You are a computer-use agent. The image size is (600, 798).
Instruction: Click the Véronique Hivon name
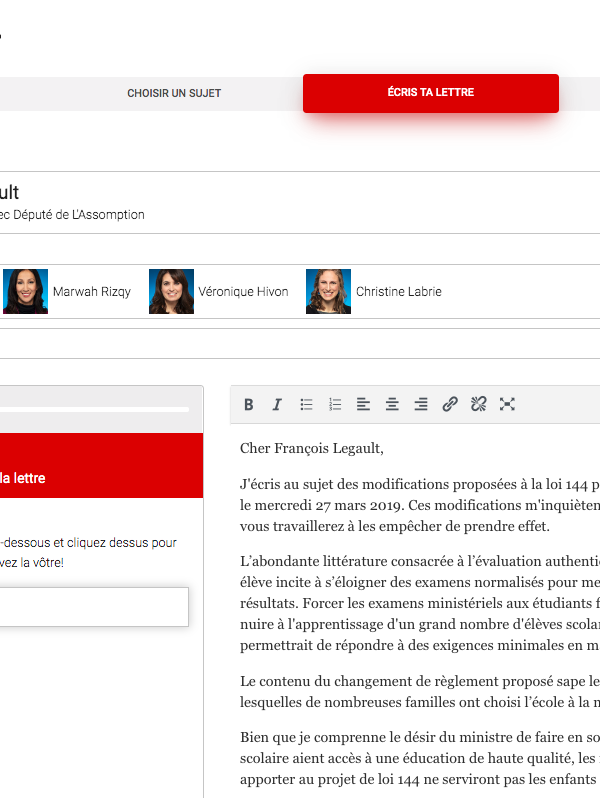click(x=243, y=292)
